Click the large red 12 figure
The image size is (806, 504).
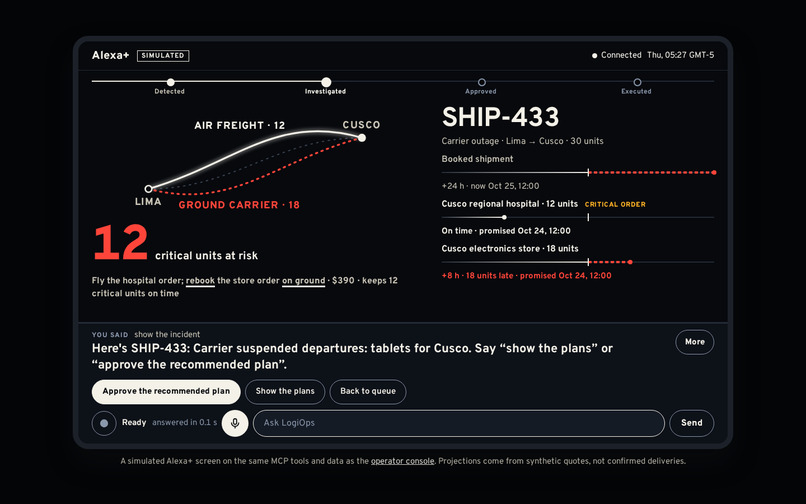[x=121, y=243]
